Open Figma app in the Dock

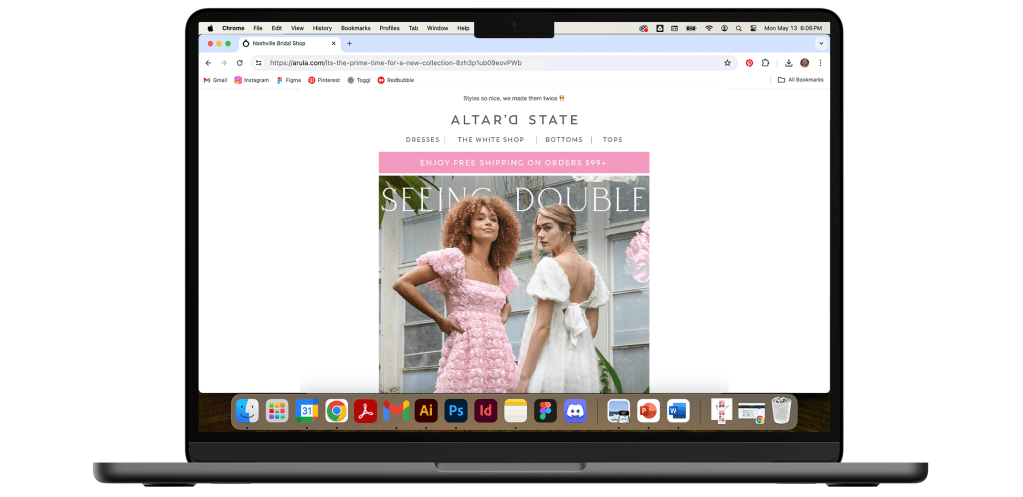point(545,411)
